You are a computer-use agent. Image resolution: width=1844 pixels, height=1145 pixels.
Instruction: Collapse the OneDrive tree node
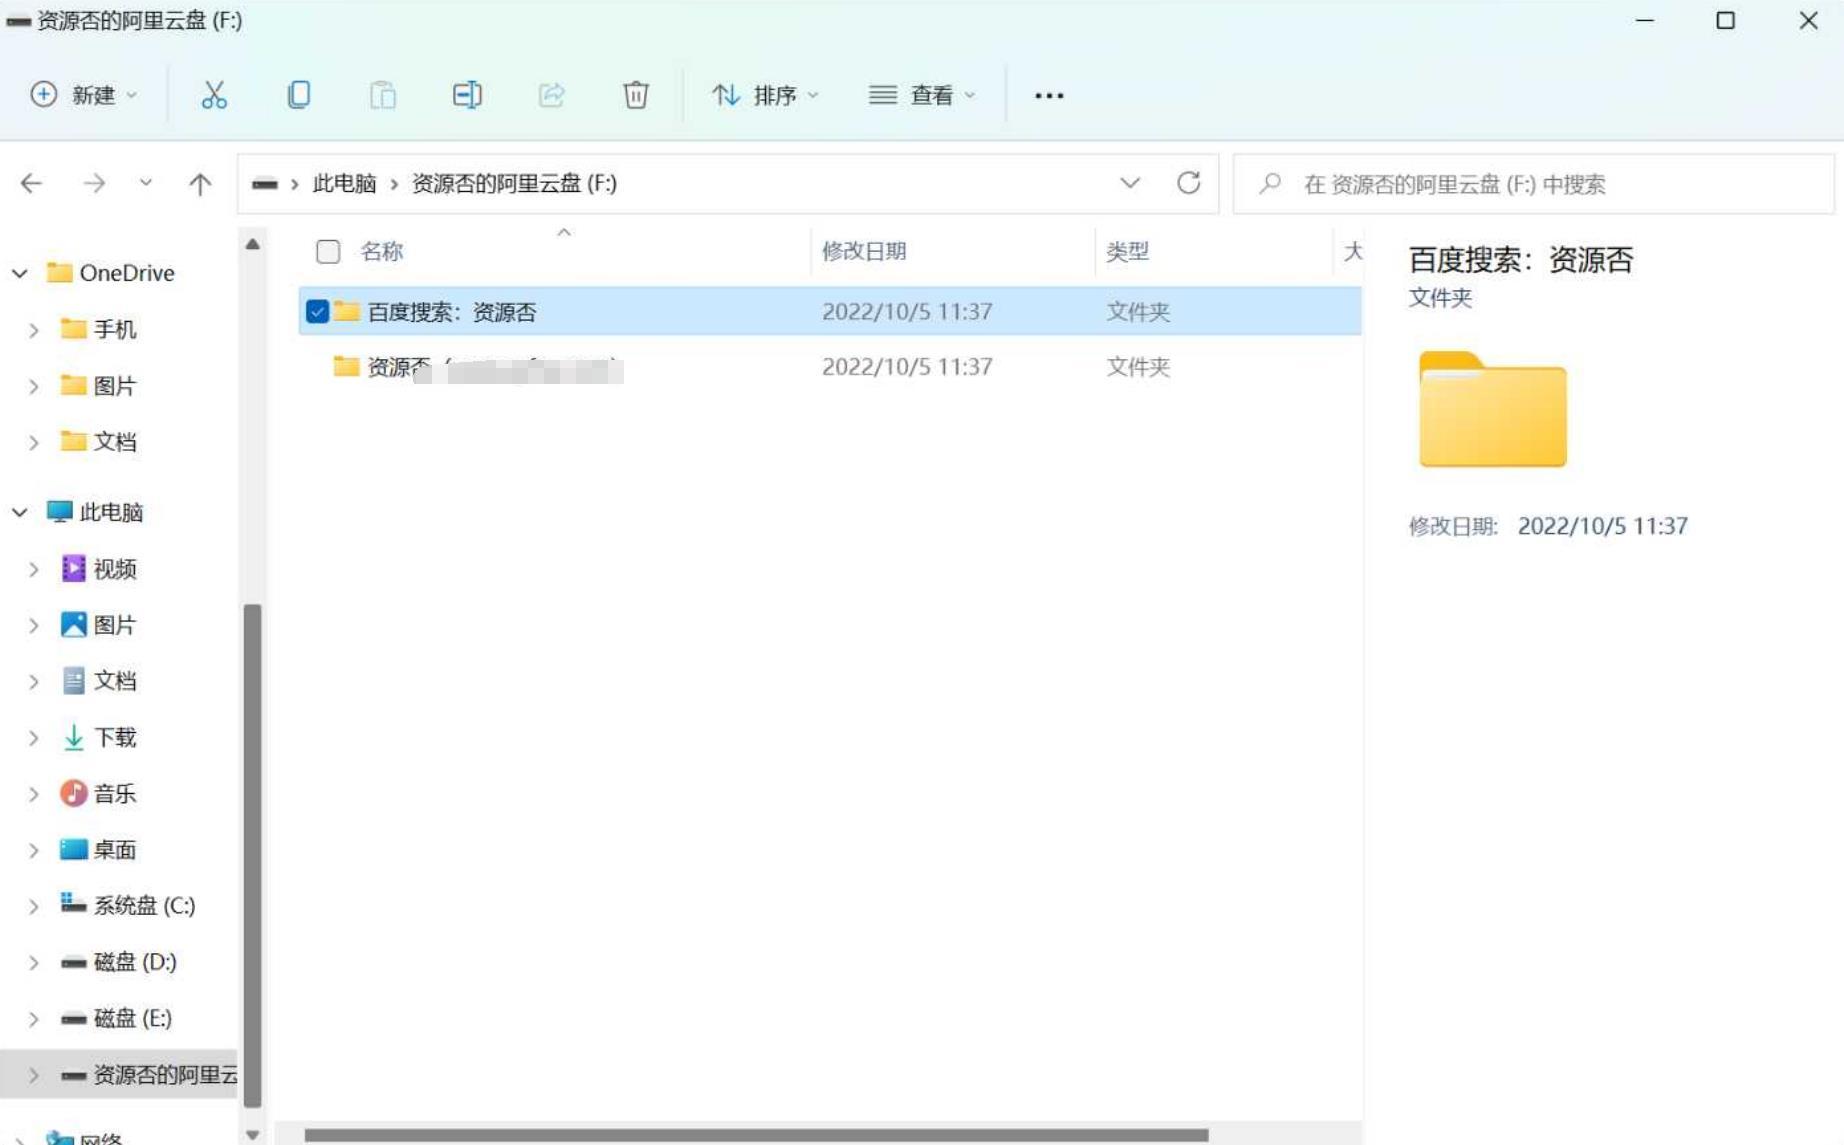pyautogui.click(x=20, y=273)
